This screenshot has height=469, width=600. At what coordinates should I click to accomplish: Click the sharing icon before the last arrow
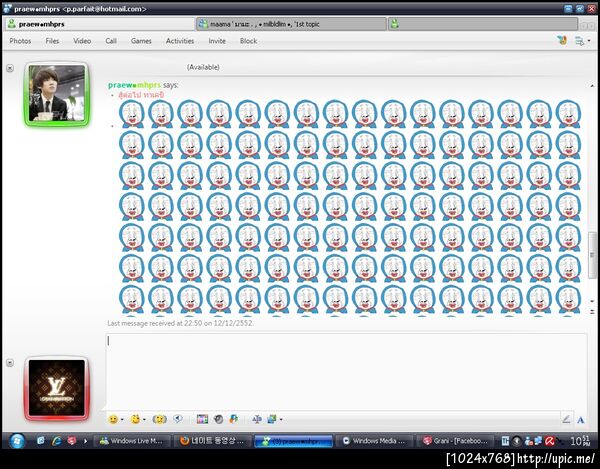click(272, 419)
